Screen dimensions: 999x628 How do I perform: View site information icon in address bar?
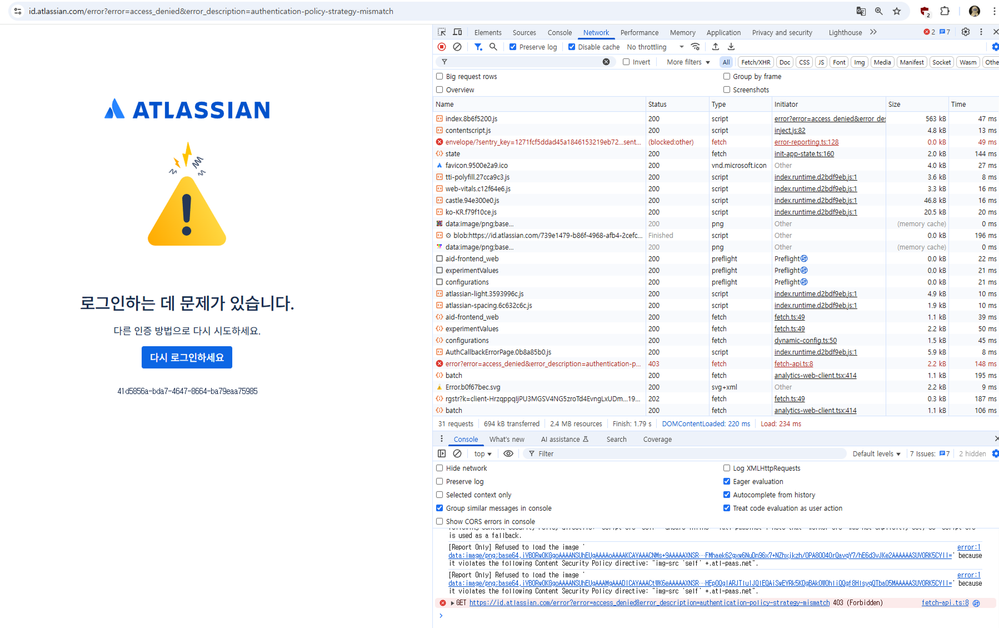[x=17, y=11]
